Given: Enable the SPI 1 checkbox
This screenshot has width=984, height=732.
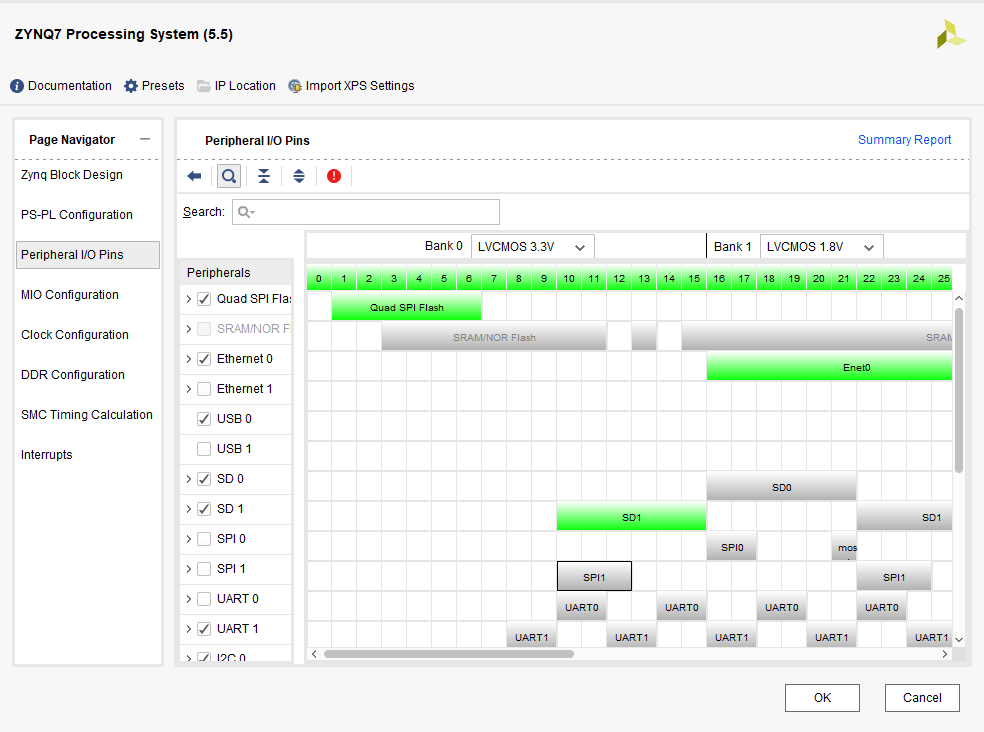Looking at the screenshot, I should (x=204, y=569).
